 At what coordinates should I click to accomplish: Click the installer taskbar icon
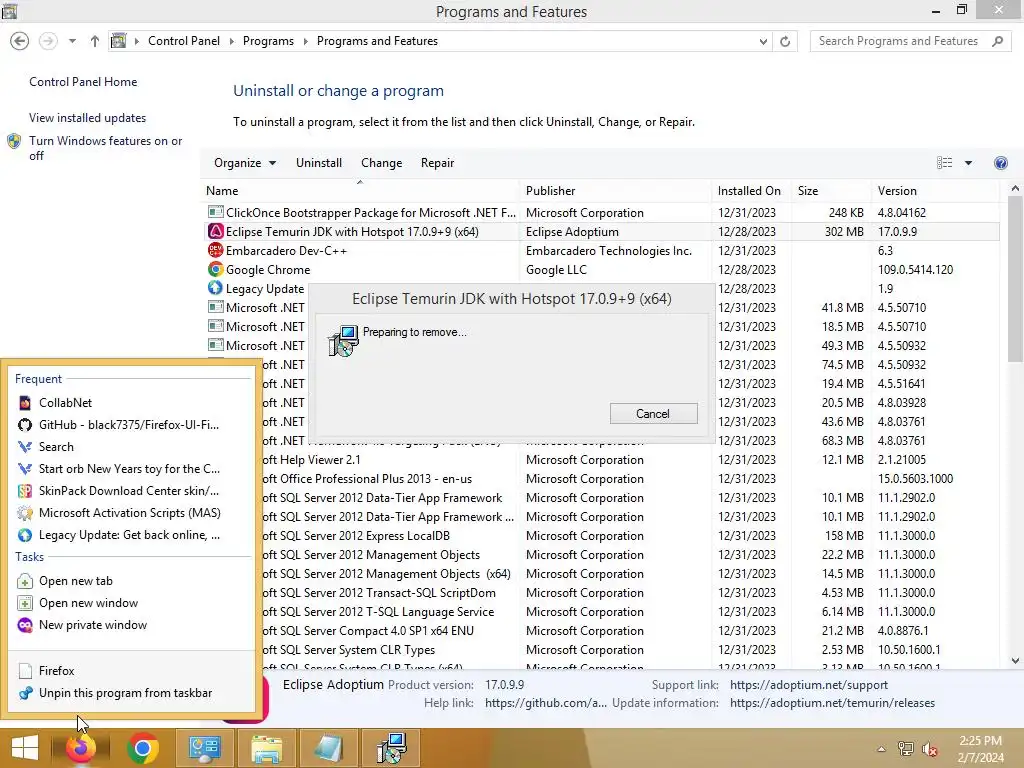point(391,748)
